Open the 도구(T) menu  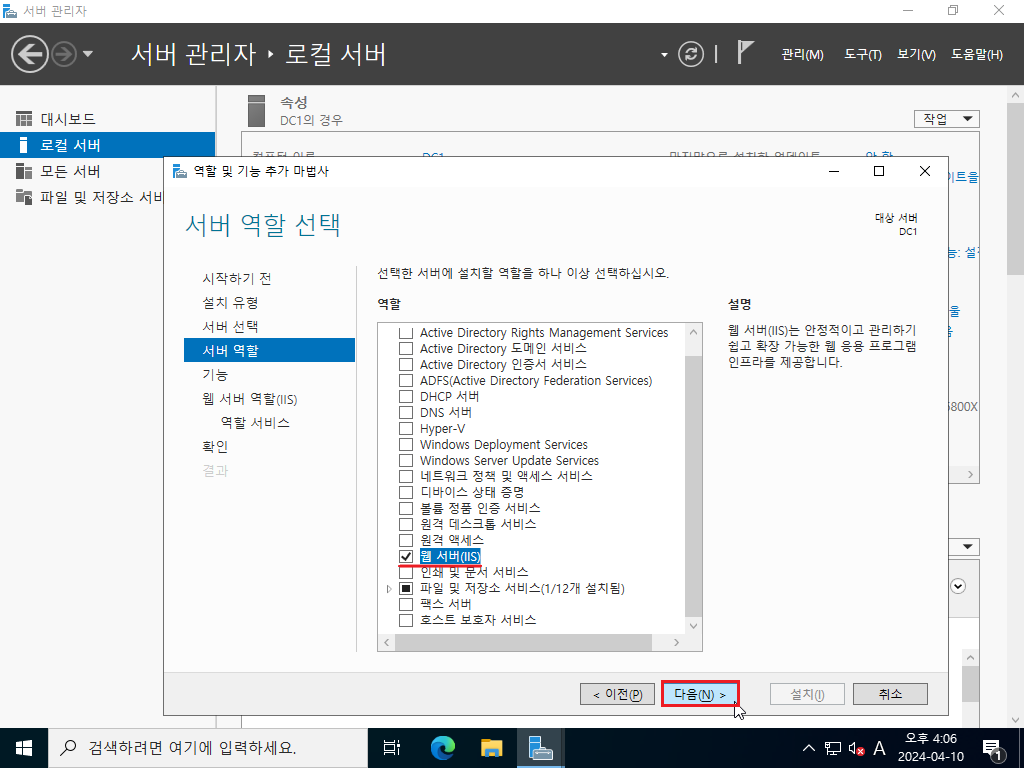863,55
